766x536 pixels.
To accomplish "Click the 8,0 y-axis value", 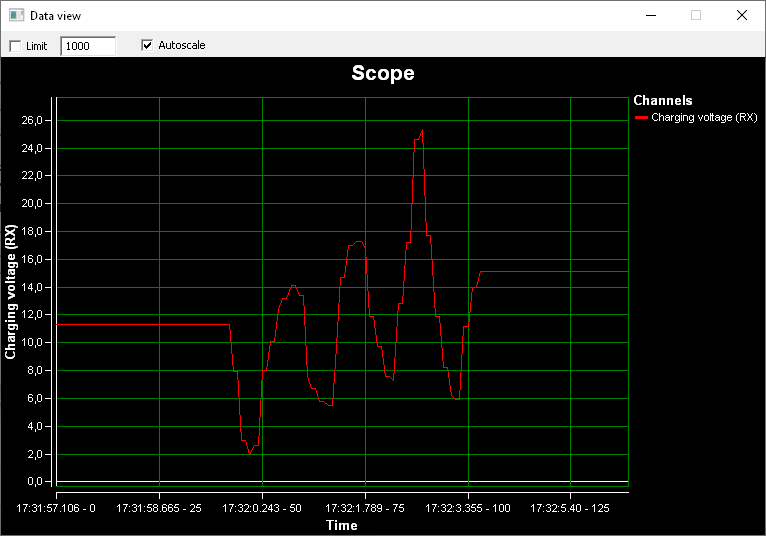I will [36, 370].
